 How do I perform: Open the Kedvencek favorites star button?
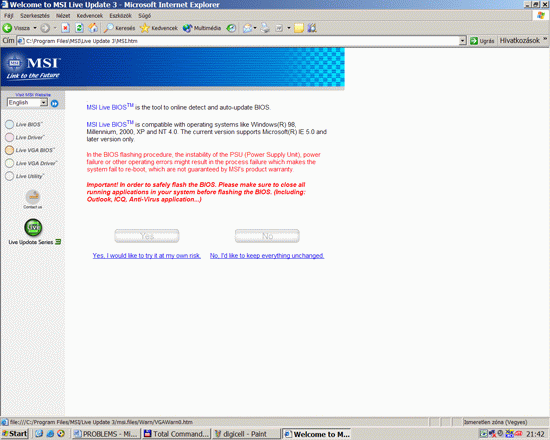(159, 28)
